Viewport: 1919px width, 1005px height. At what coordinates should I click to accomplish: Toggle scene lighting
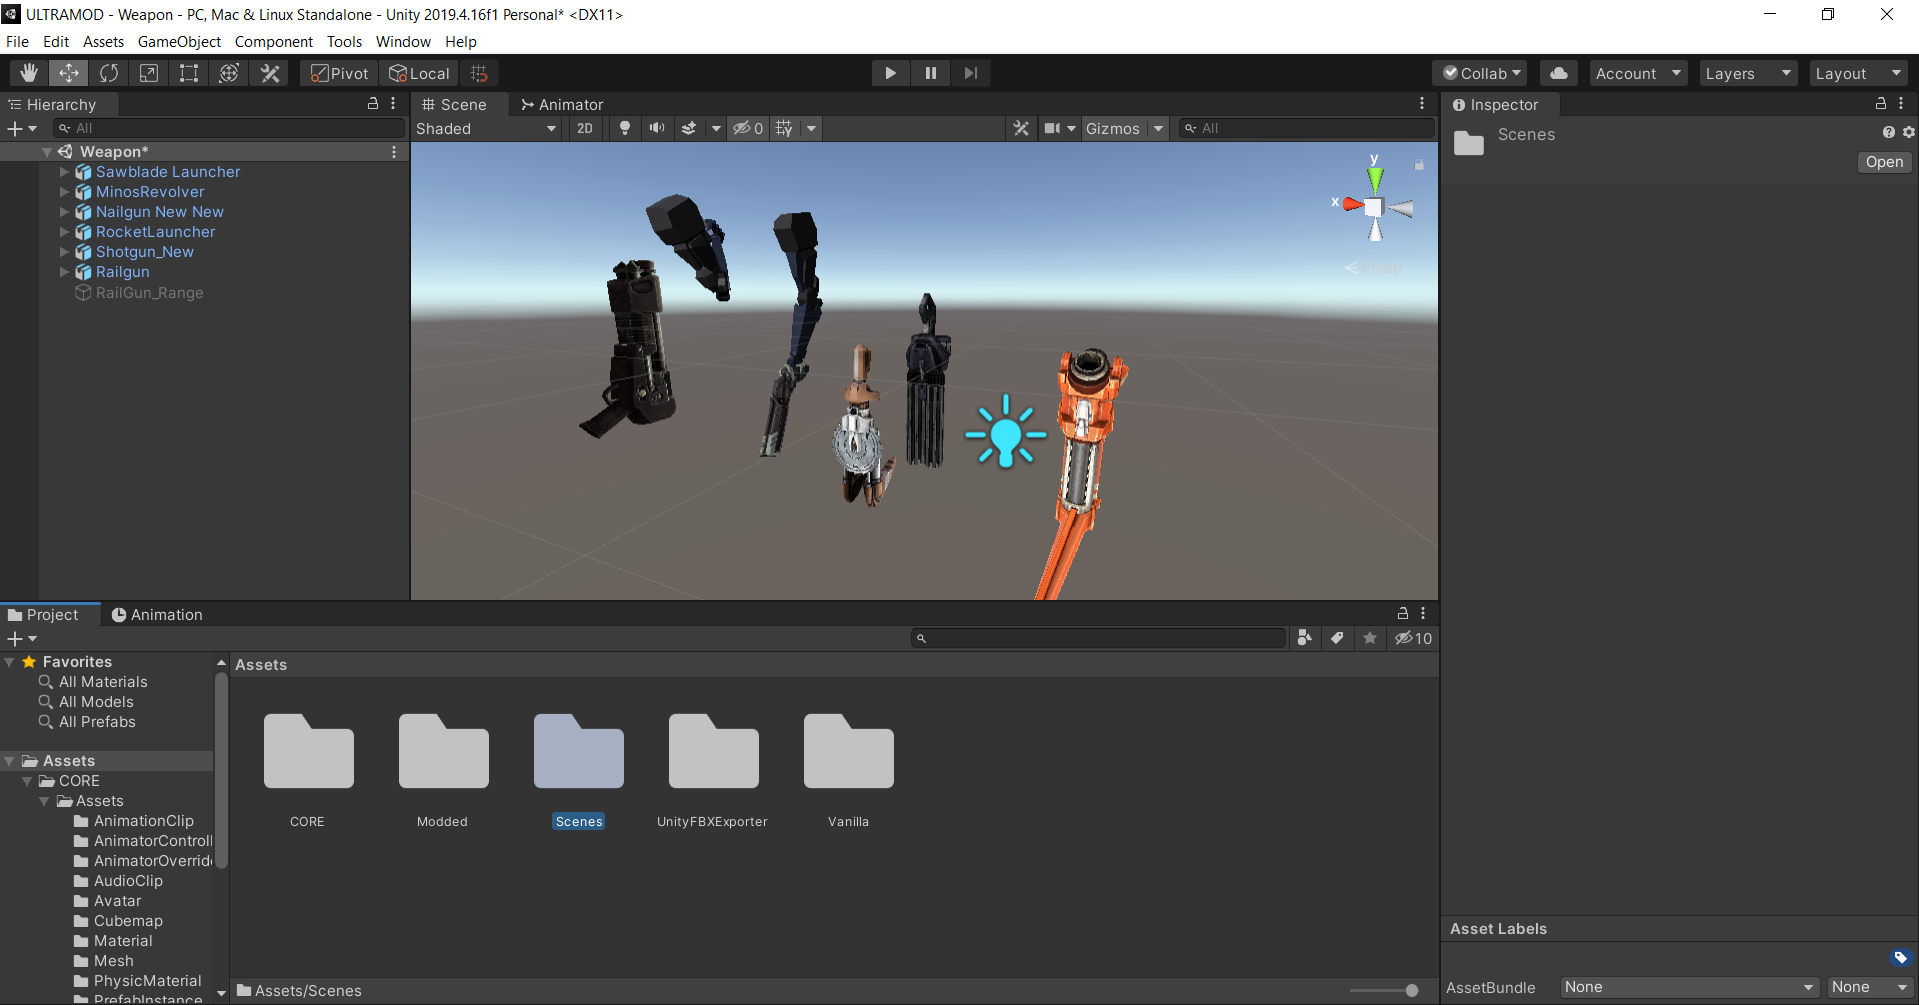pos(625,128)
